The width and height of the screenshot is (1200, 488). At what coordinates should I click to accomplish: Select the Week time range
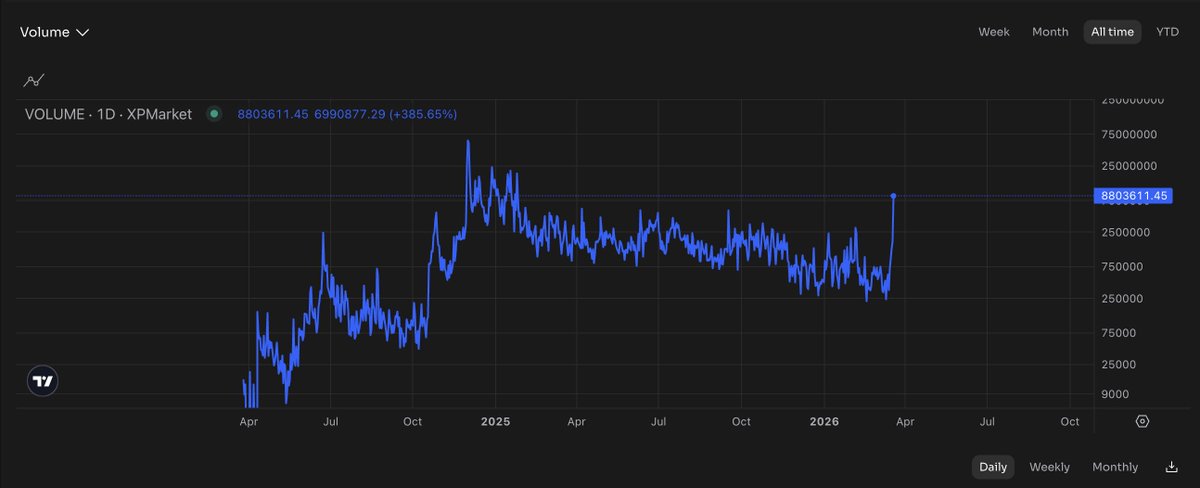(993, 32)
